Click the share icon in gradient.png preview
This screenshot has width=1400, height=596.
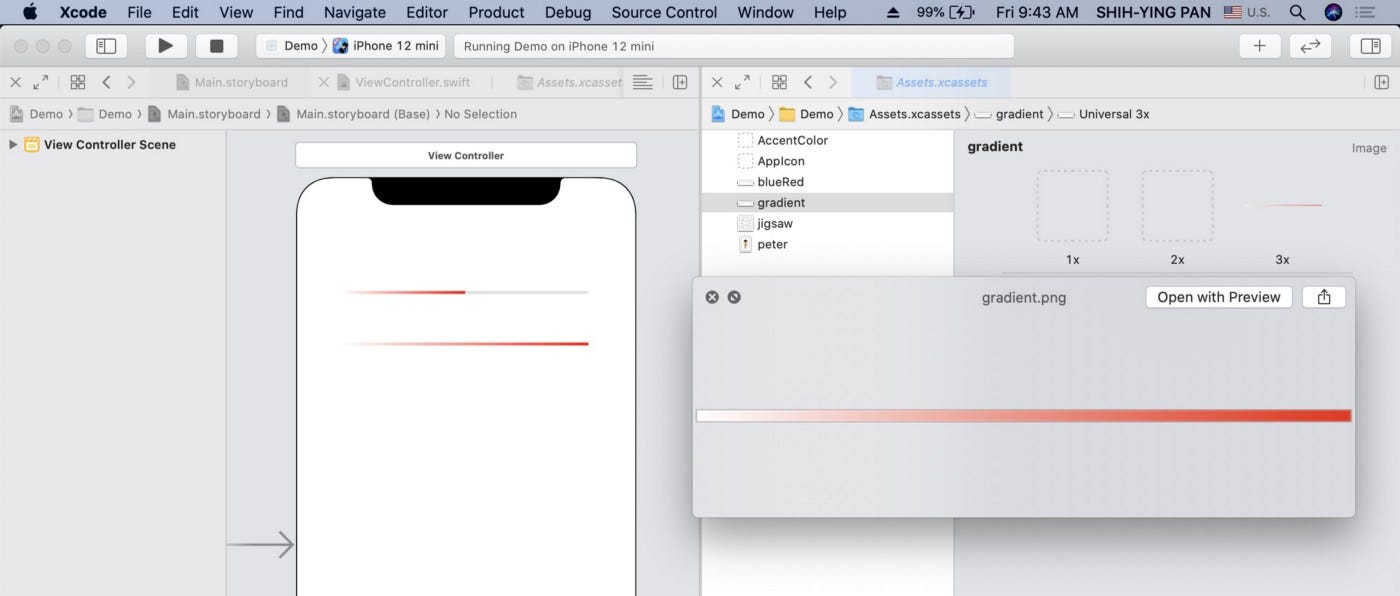click(1323, 296)
